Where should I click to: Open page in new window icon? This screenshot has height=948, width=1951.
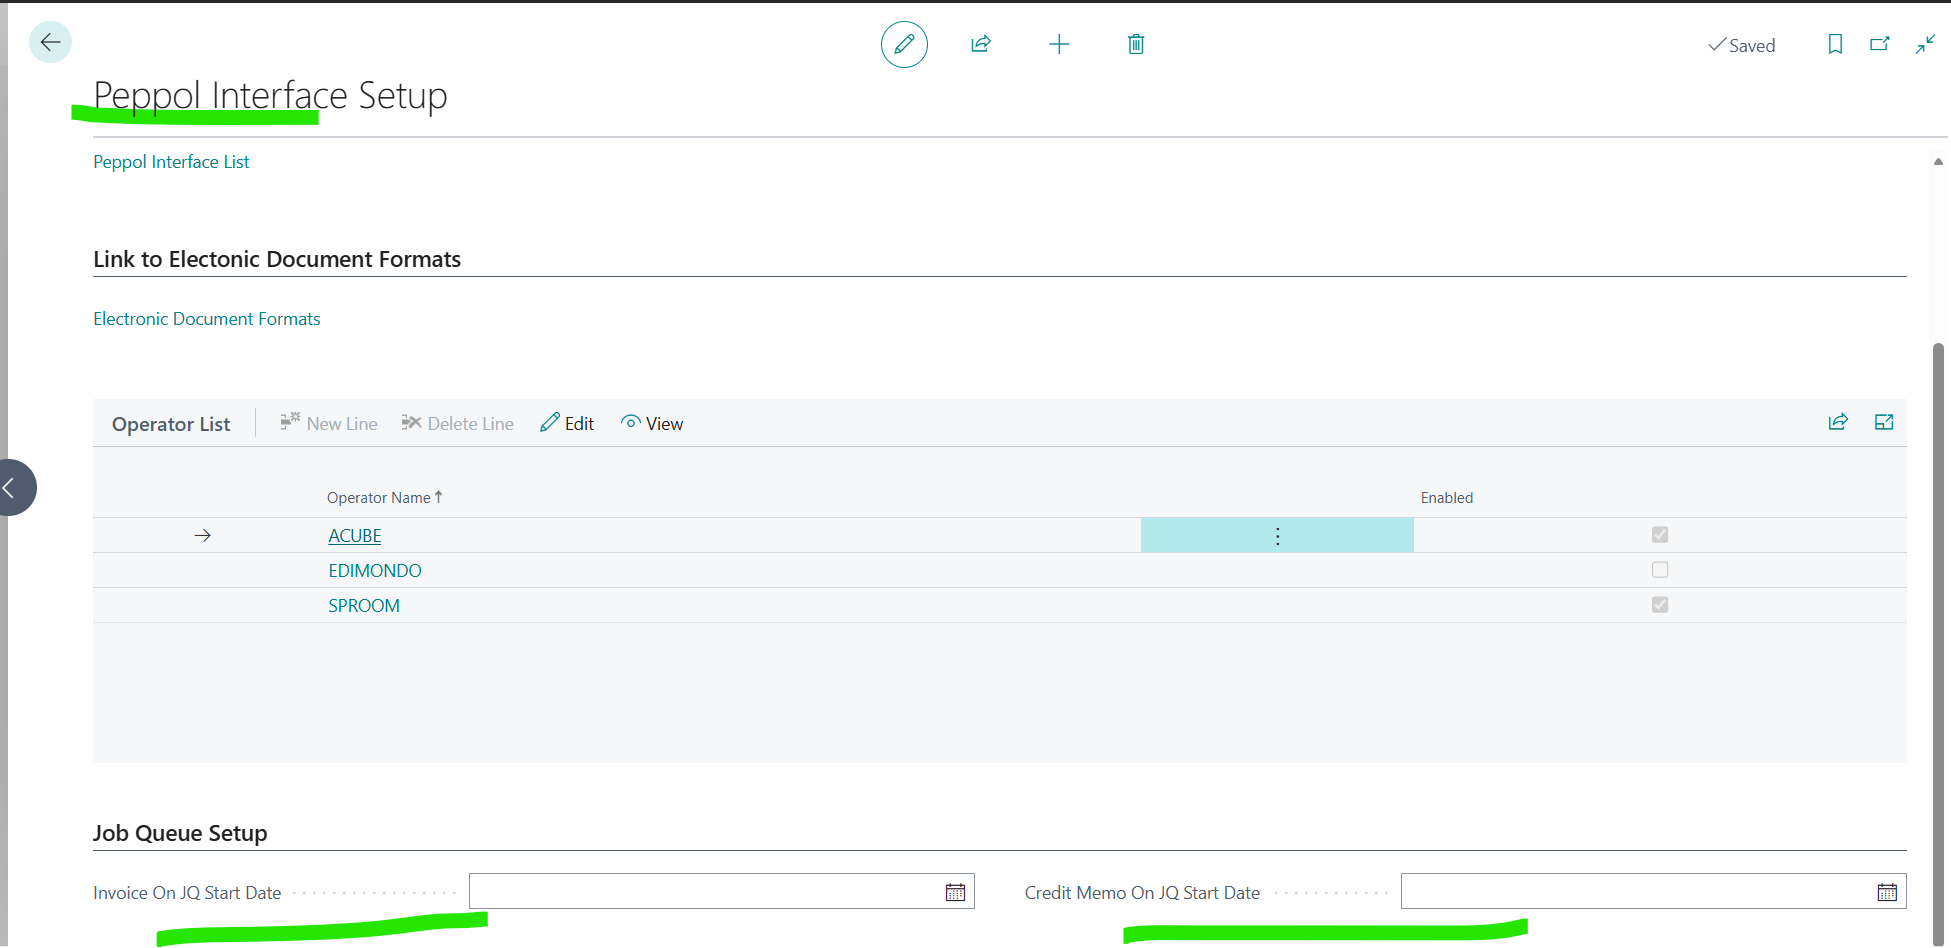[x=1880, y=44]
